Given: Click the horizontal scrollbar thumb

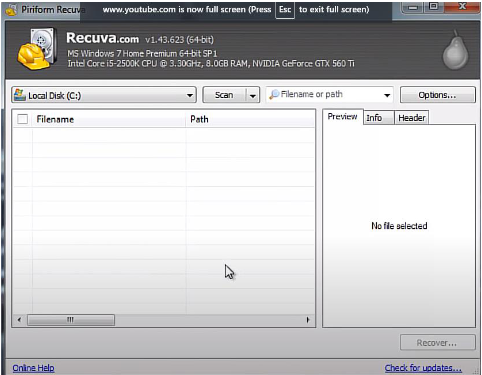Looking at the screenshot, I should click(71, 320).
